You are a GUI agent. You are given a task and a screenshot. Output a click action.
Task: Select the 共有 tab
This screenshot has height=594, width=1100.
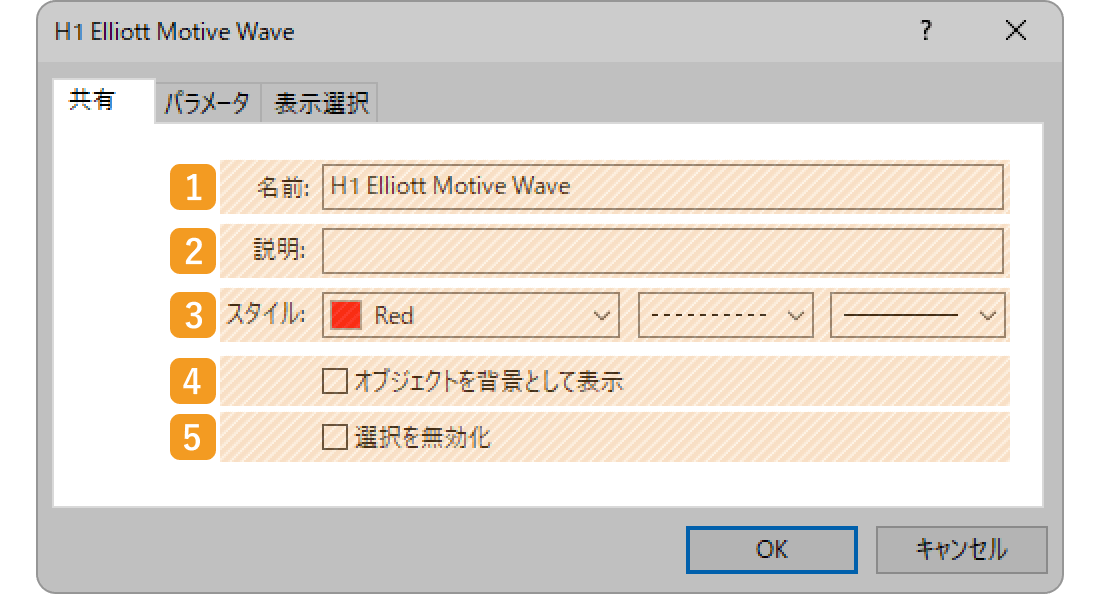(x=92, y=102)
